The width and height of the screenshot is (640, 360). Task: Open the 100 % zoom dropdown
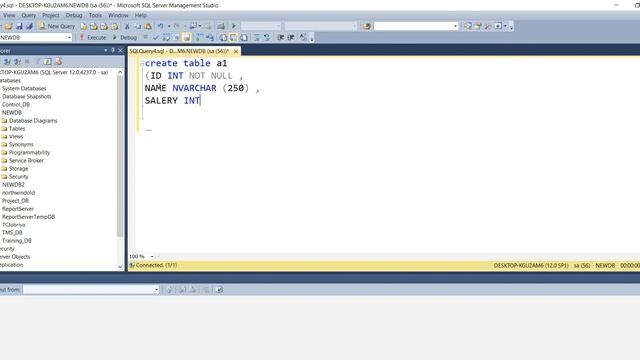tap(152, 256)
